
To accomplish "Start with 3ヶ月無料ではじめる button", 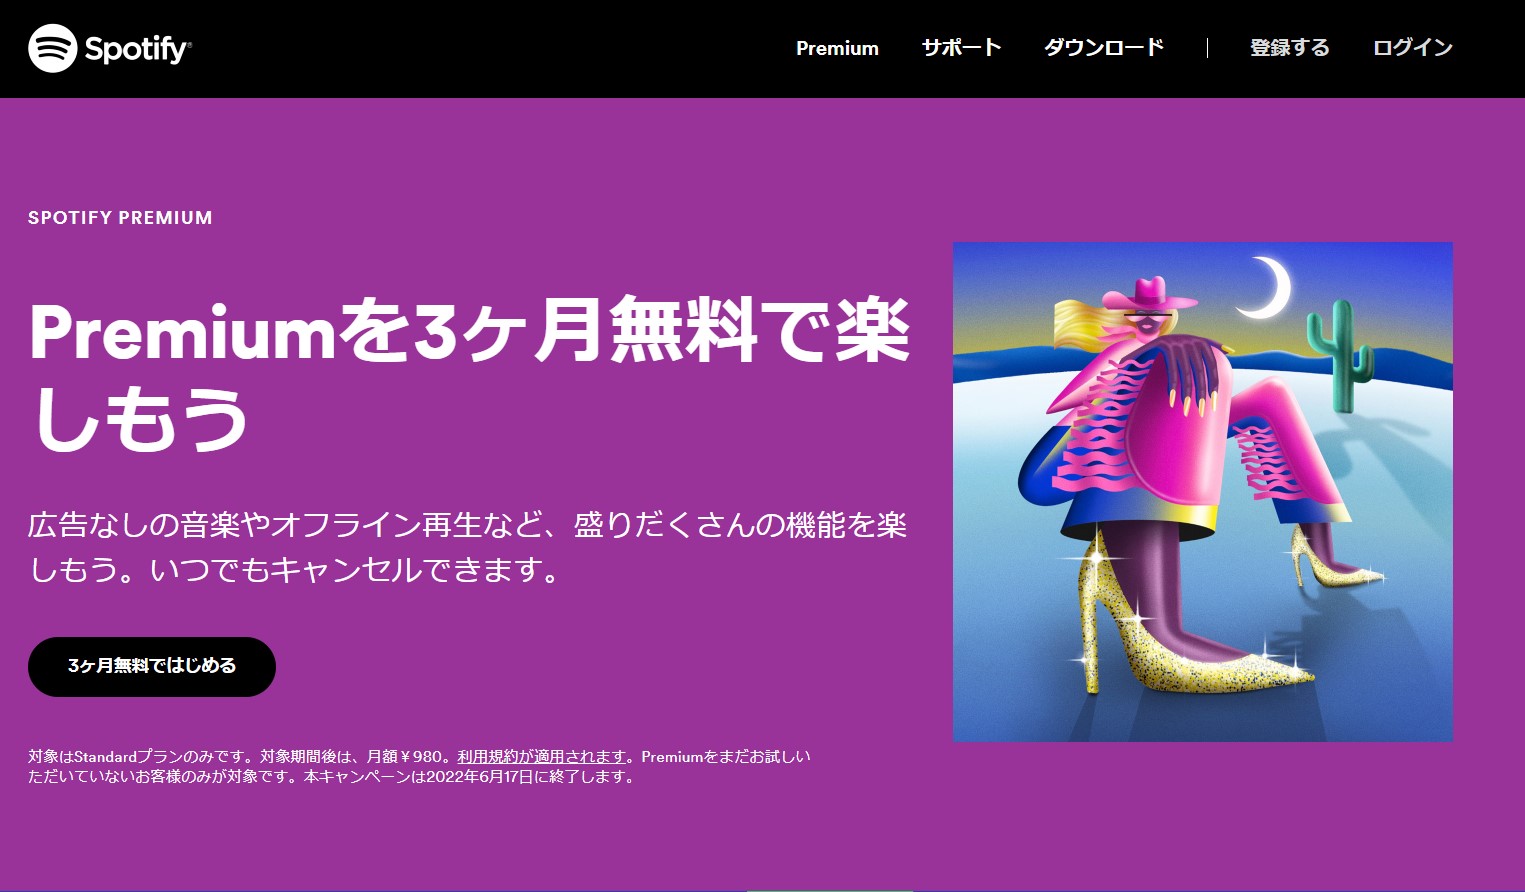I will [x=152, y=666].
